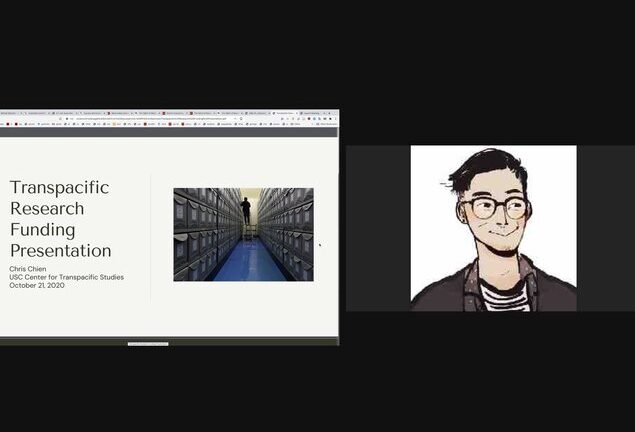Image resolution: width=635 pixels, height=432 pixels.
Task: Click the browser address bar
Action: [150, 119]
